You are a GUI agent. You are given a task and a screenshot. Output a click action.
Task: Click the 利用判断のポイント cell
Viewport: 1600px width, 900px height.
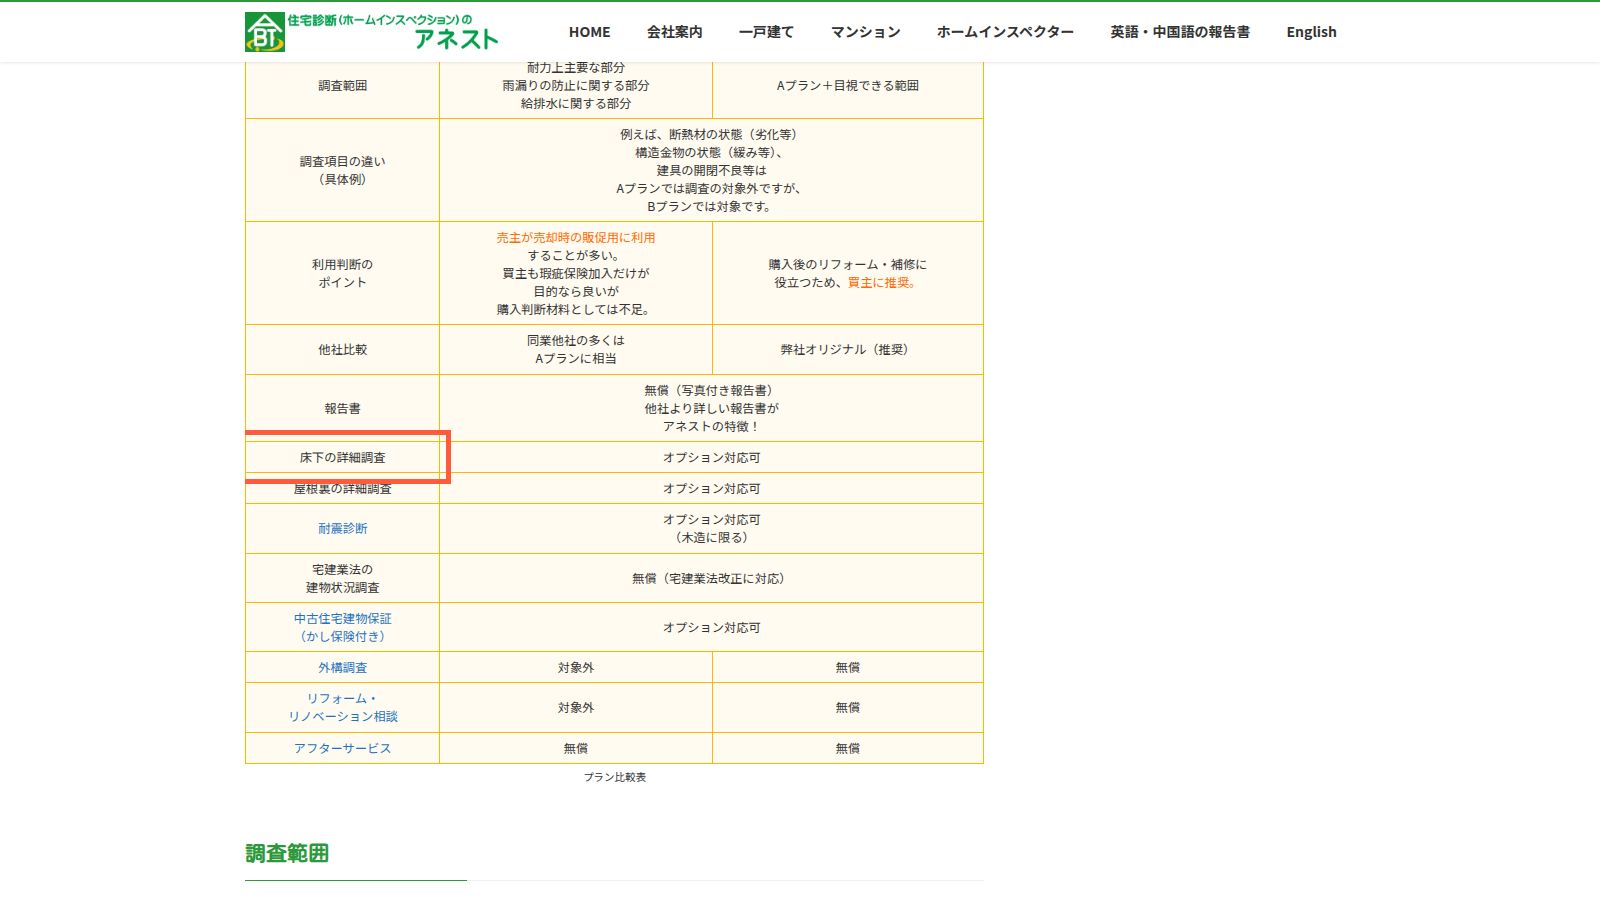click(x=343, y=273)
